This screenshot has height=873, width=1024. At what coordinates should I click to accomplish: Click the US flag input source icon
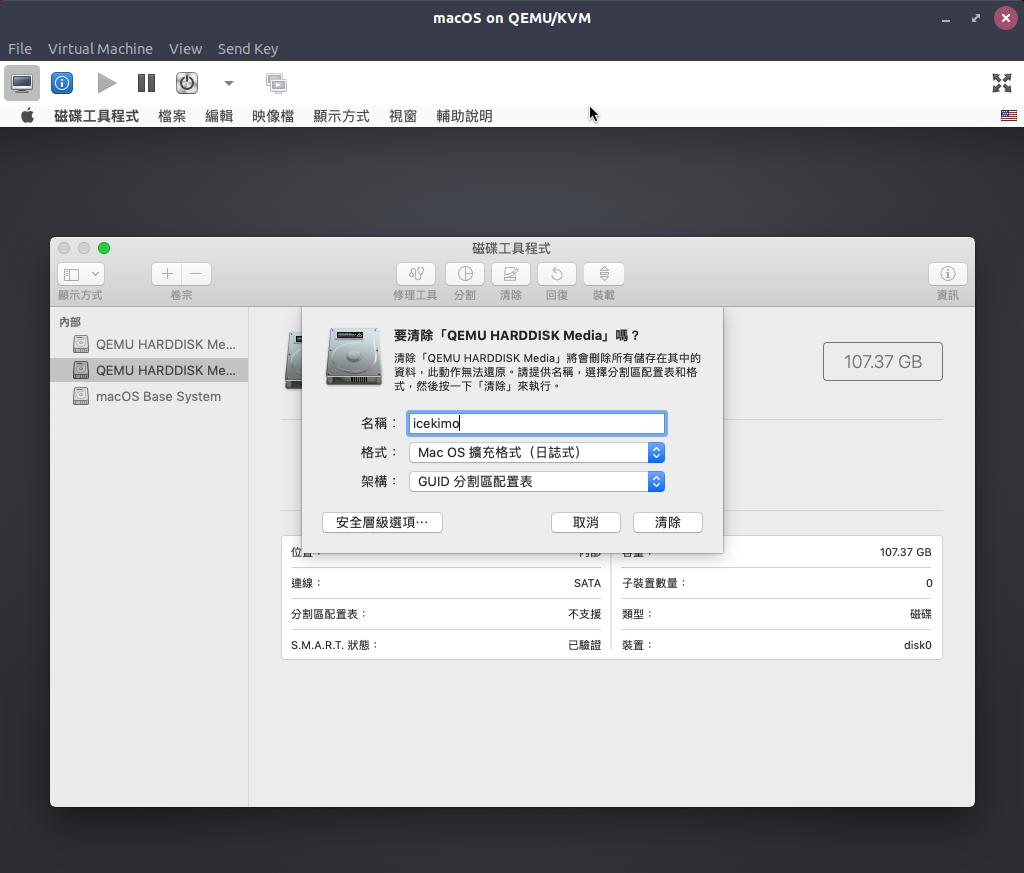coord(1008,116)
